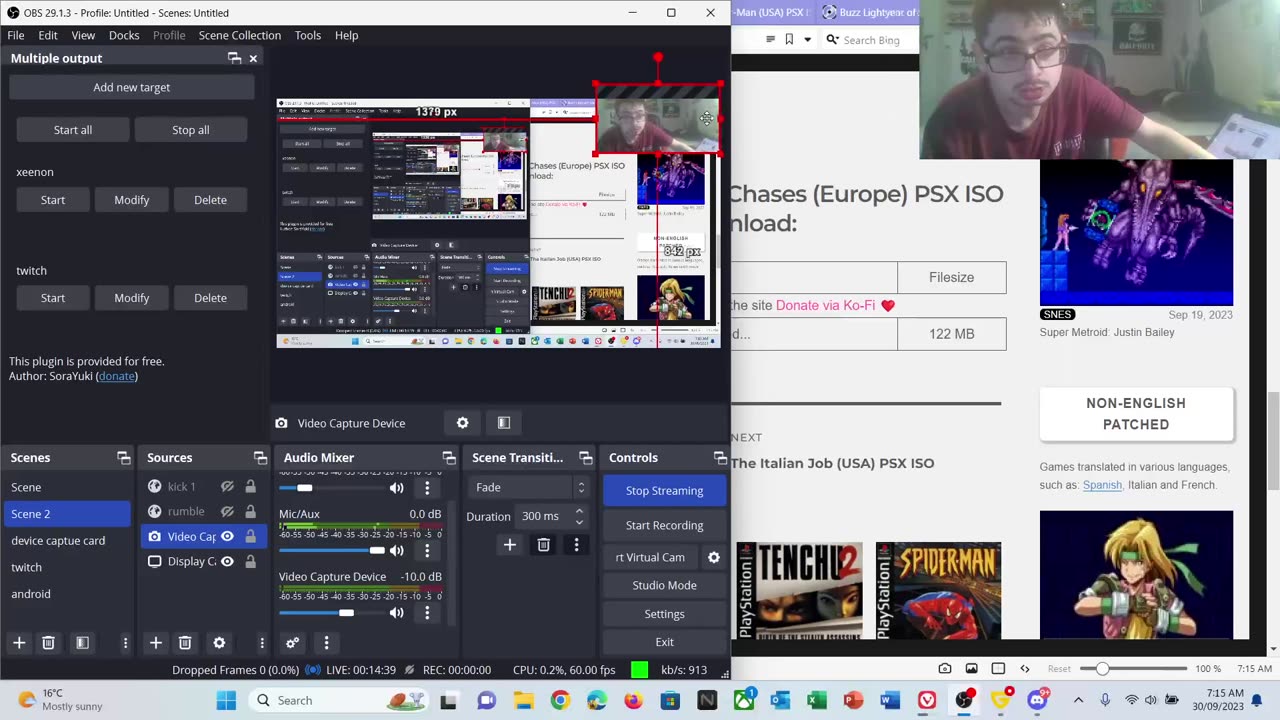Follow the donate link in plugin note

[x=117, y=376]
